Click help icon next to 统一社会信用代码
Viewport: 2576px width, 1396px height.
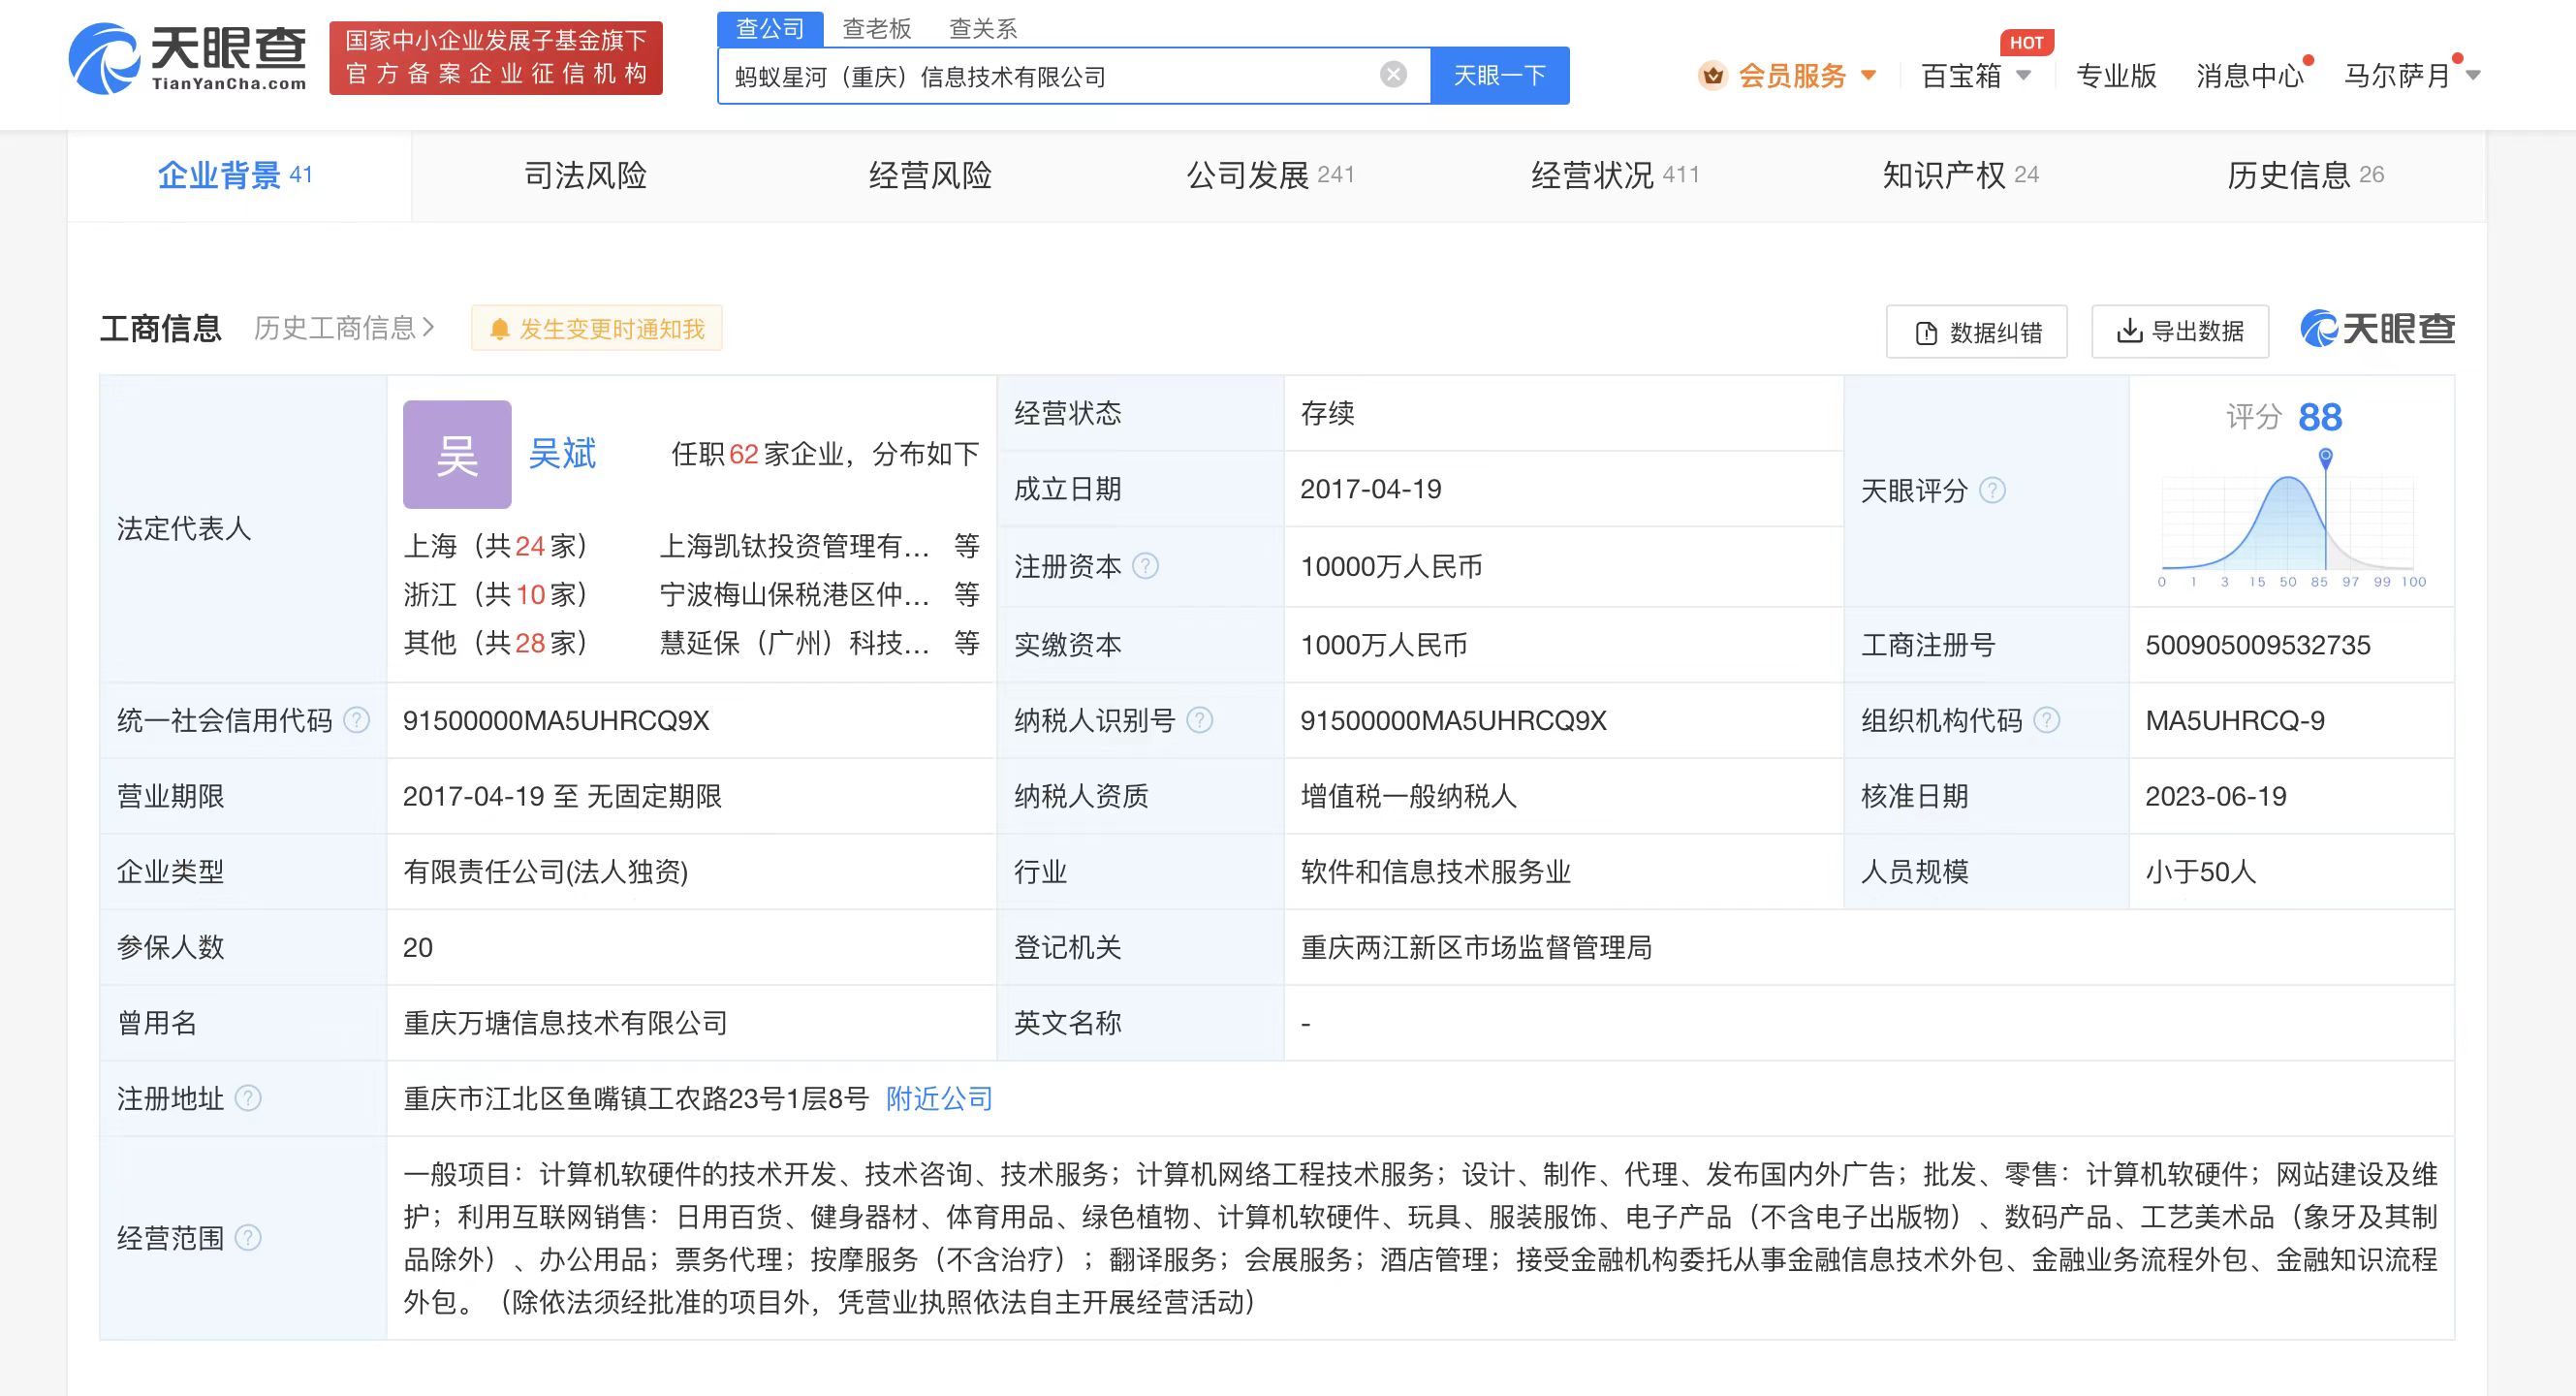coord(357,720)
